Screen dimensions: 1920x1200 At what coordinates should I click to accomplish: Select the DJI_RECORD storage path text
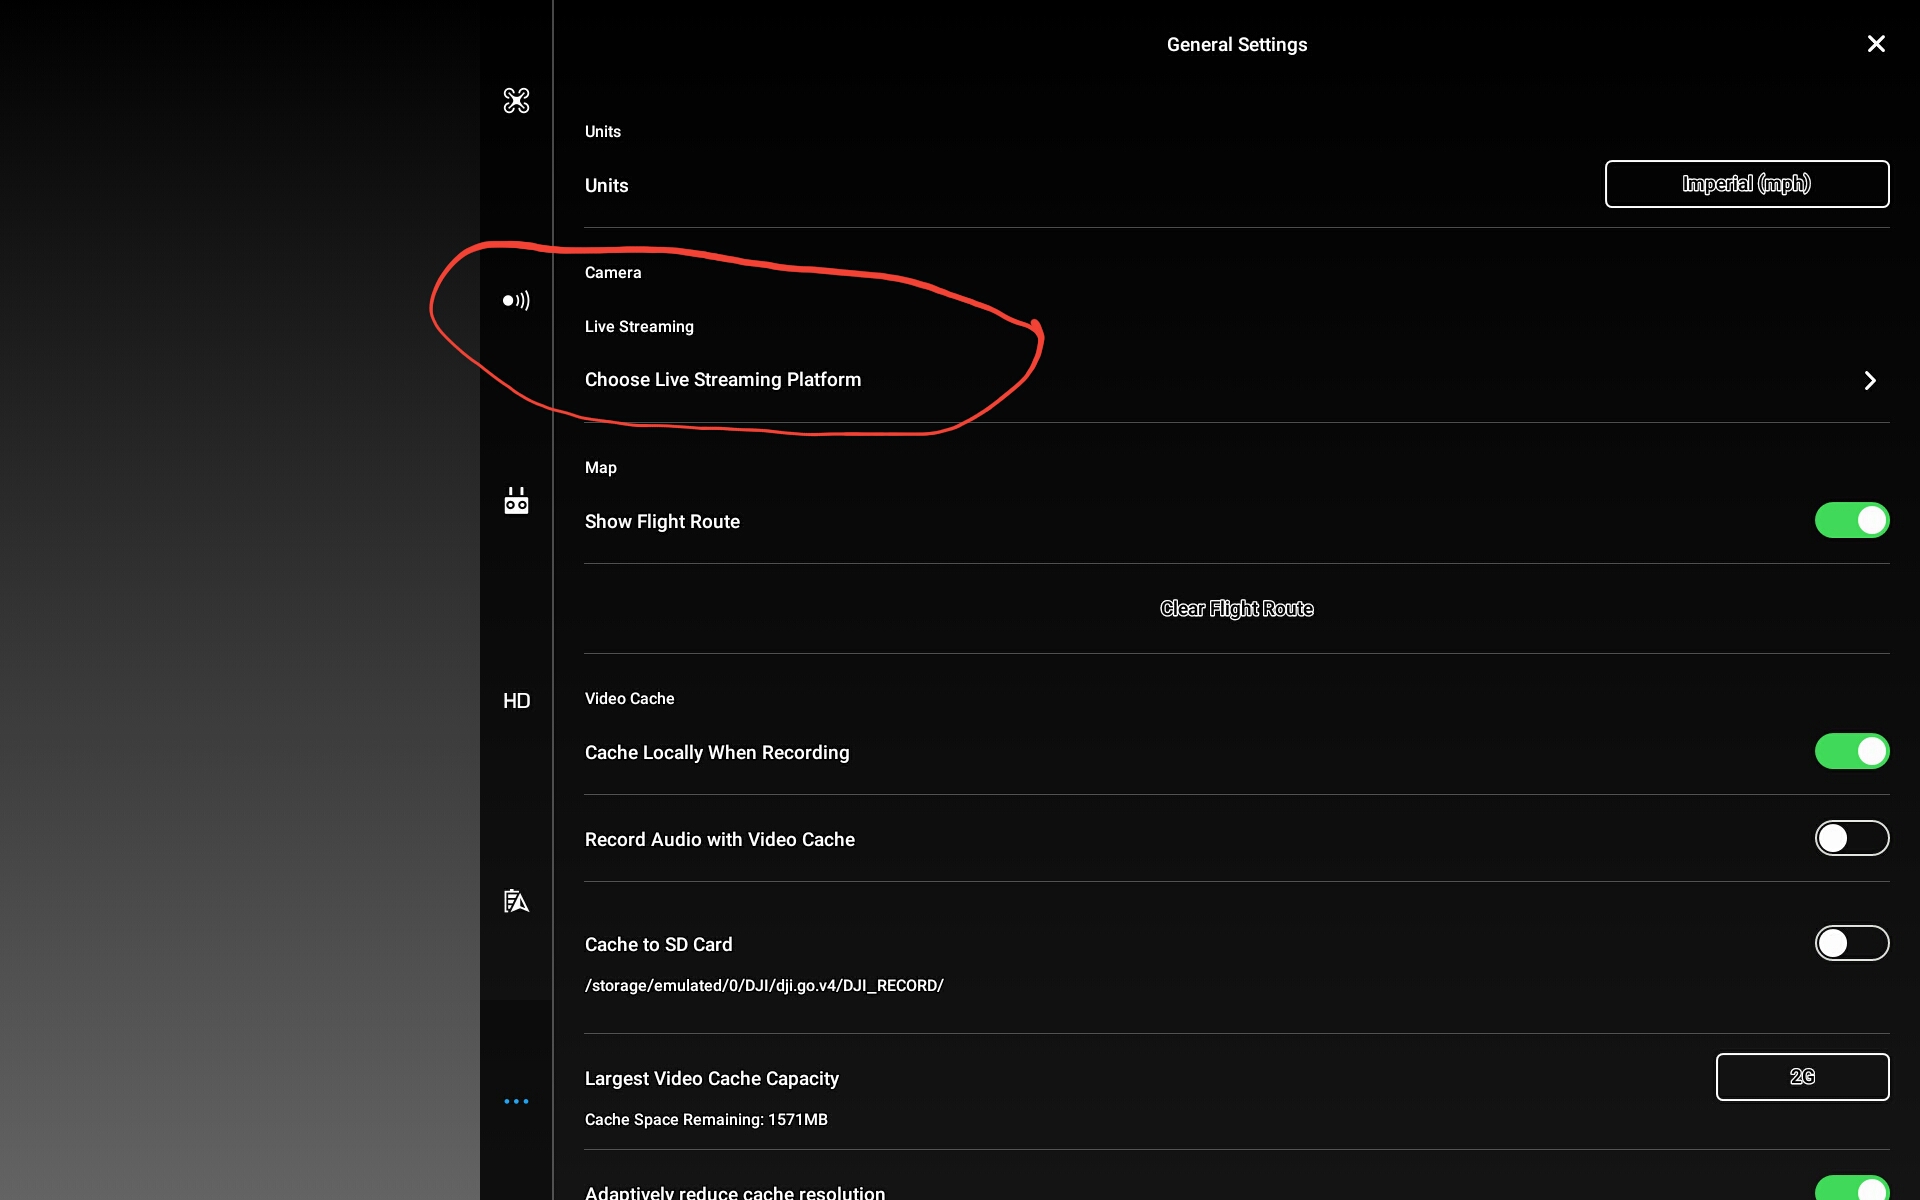tap(764, 986)
